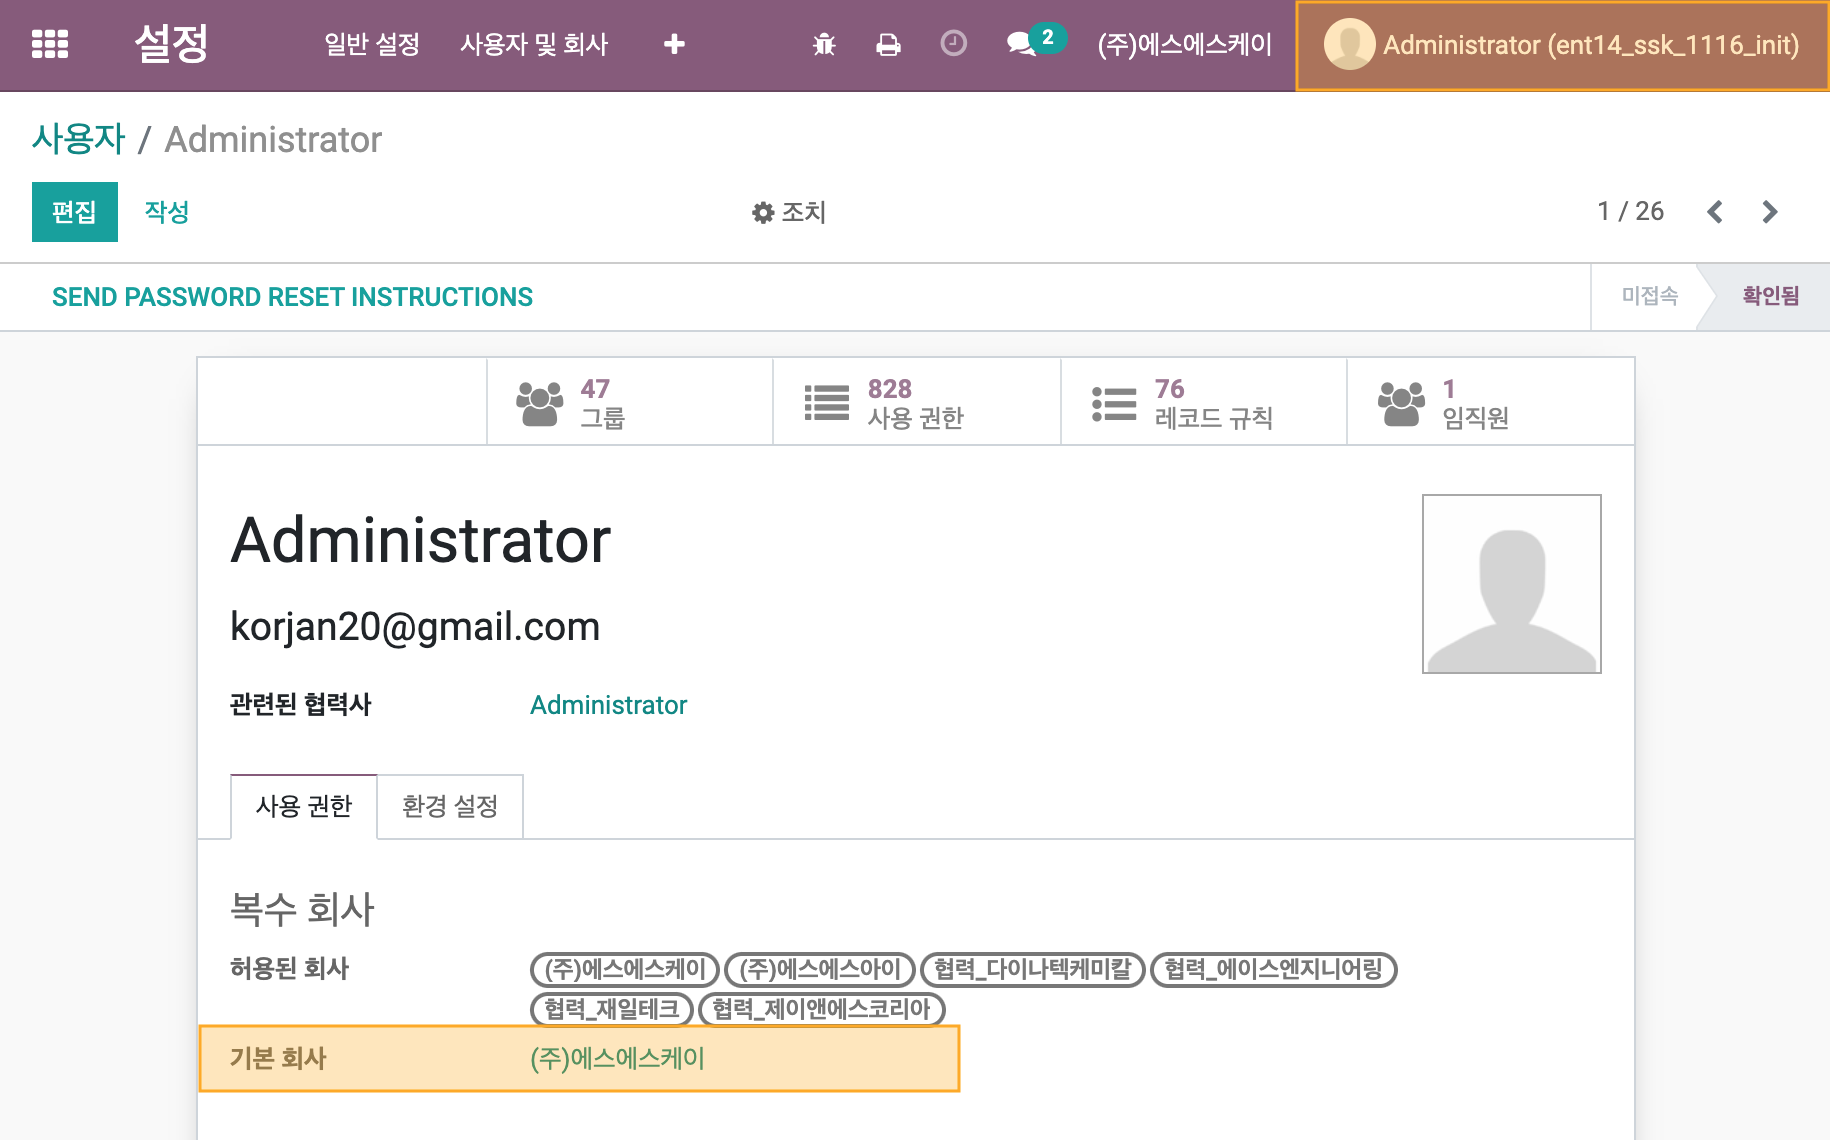Click the 협력_재일테크 company tag
The image size is (1830, 1140).
pos(612,1009)
